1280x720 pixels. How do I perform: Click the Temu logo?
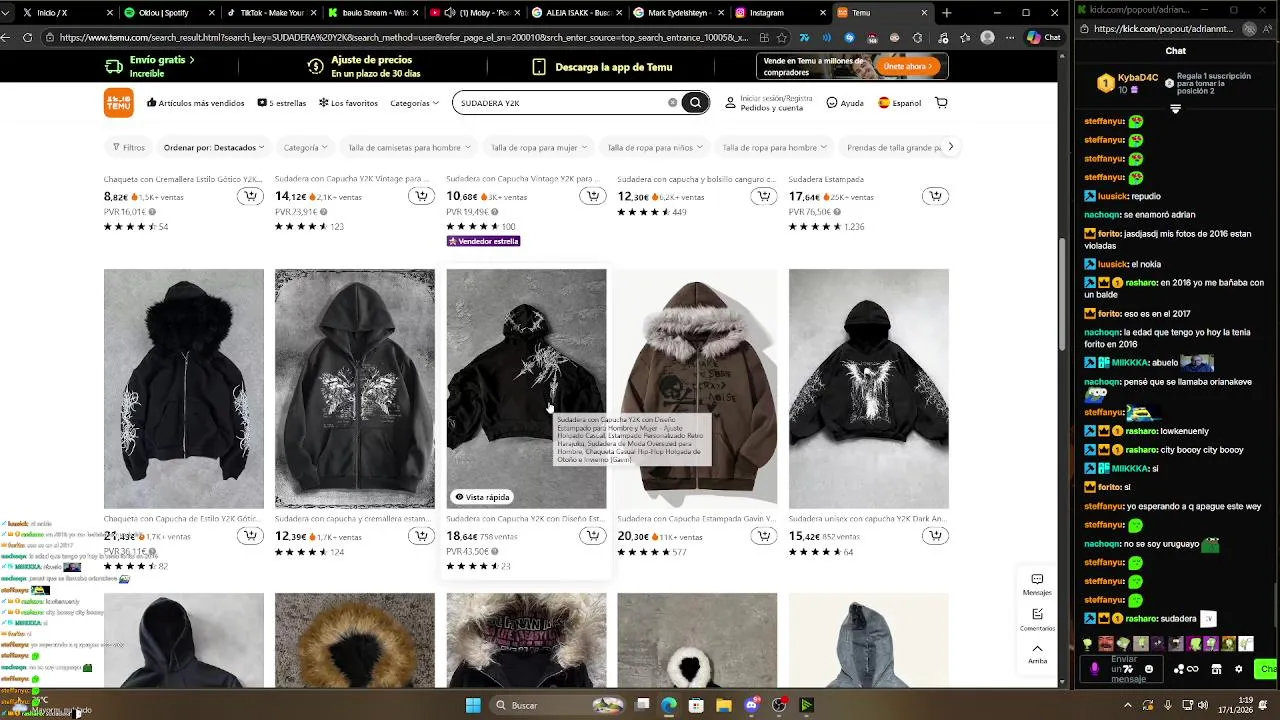(x=118, y=103)
